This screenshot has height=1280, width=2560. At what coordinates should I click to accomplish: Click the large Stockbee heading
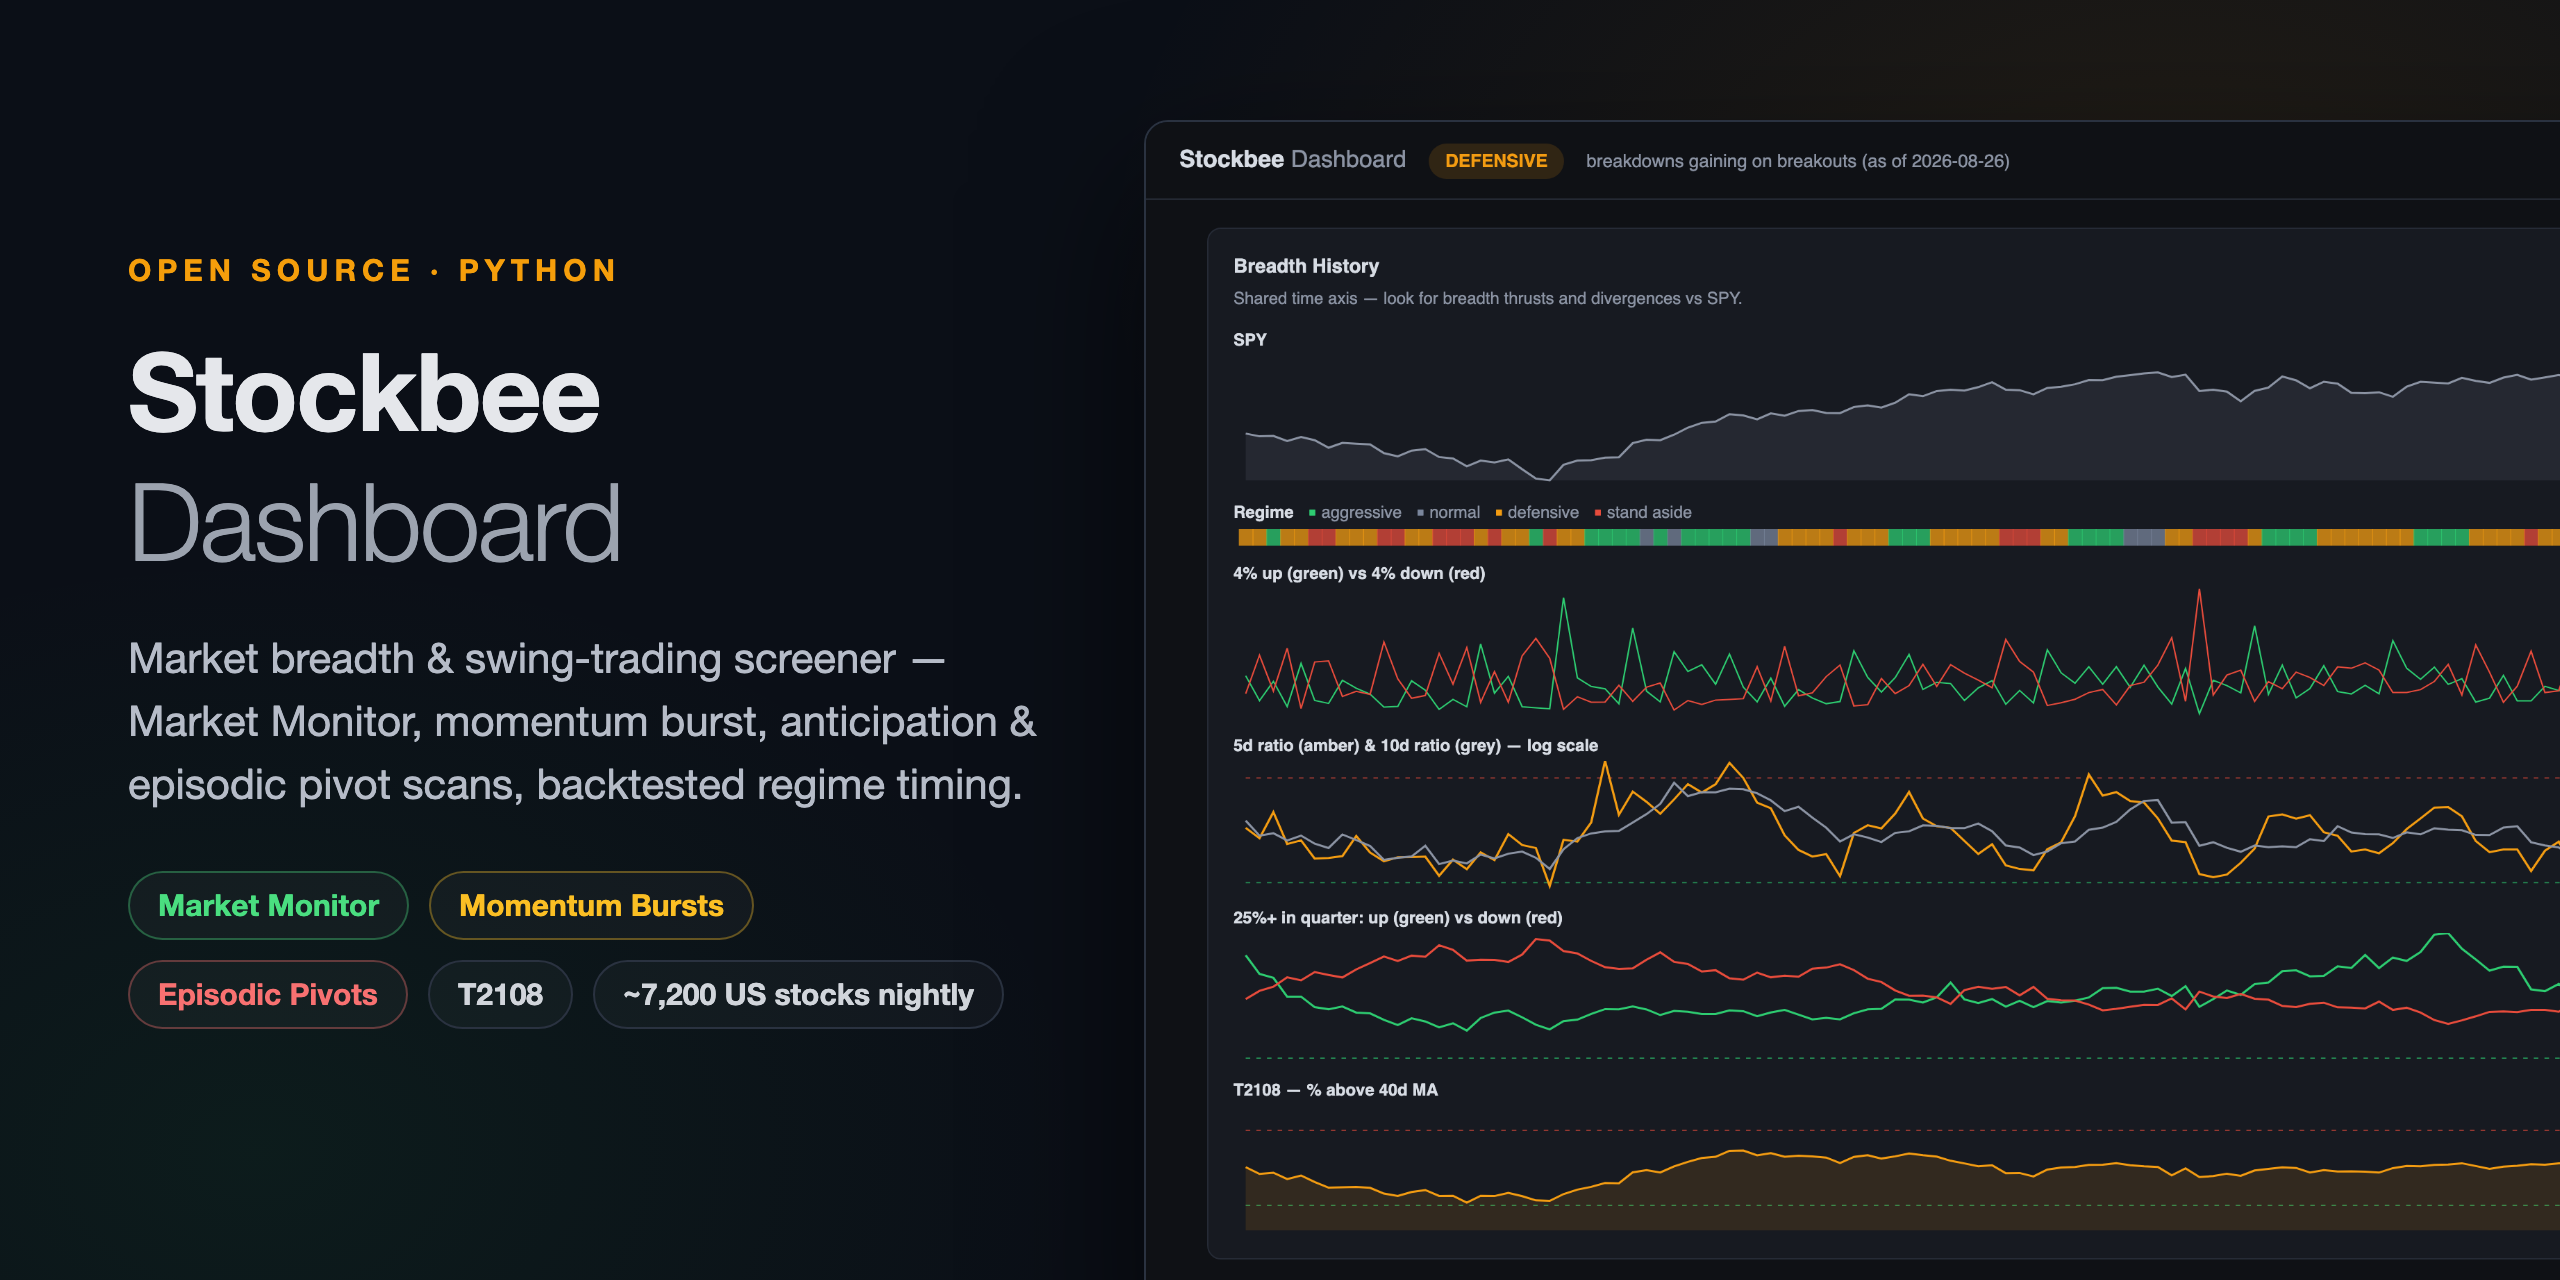(364, 394)
